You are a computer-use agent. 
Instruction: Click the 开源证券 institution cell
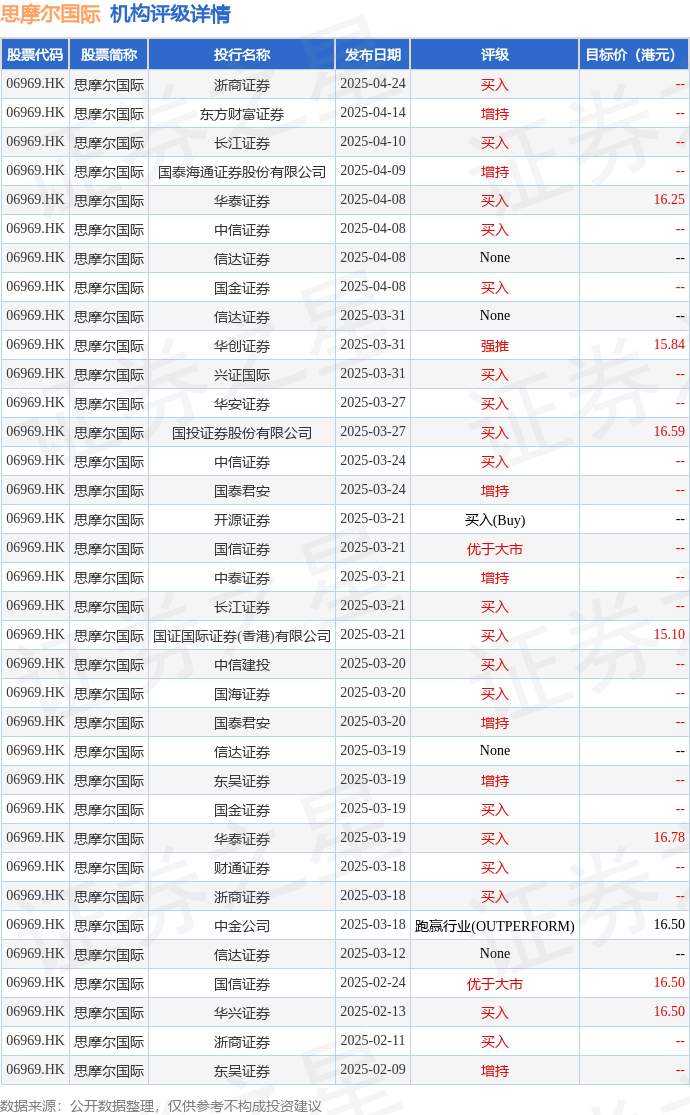click(242, 520)
